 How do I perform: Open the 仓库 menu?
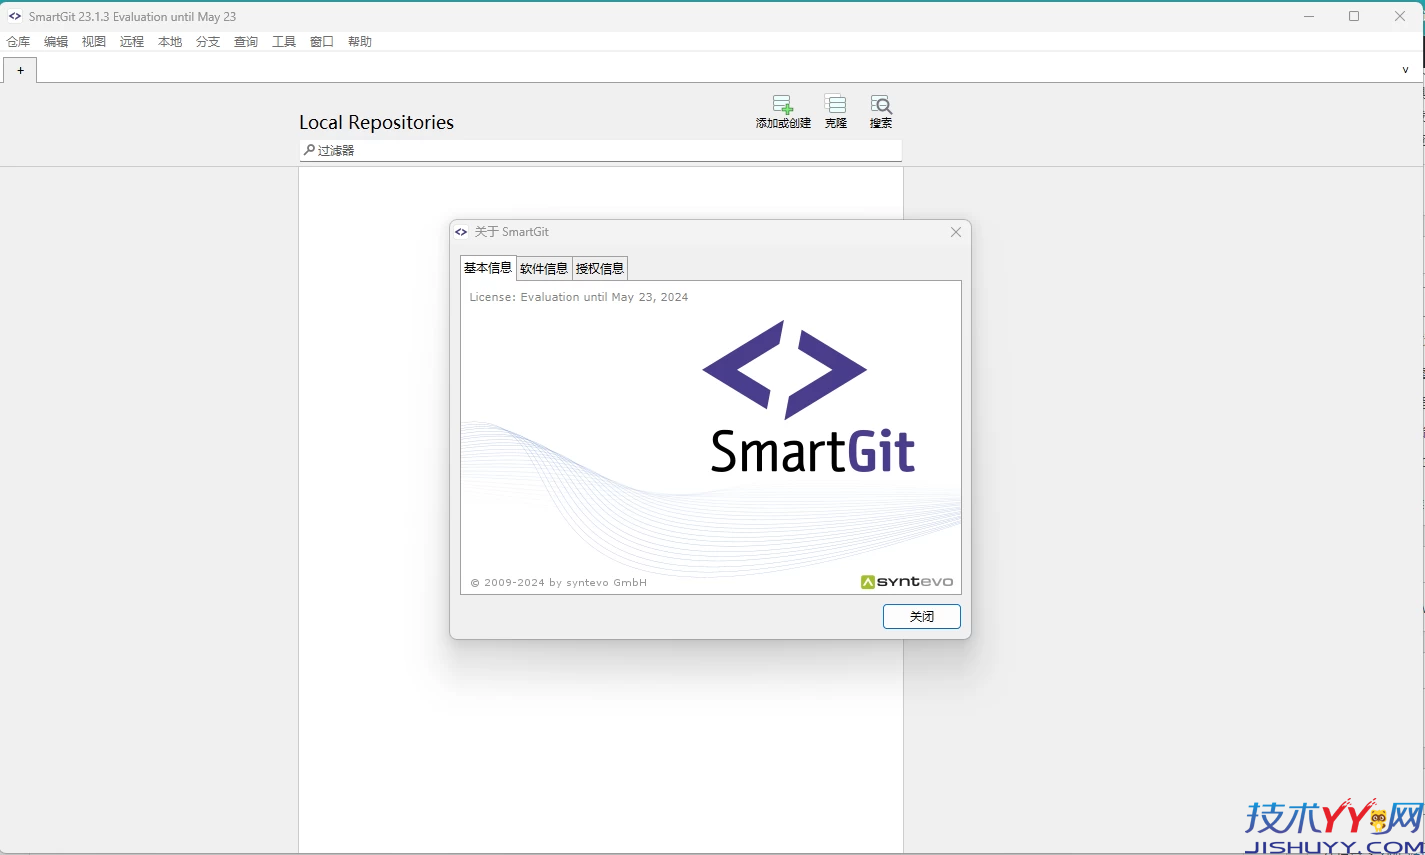(x=18, y=41)
